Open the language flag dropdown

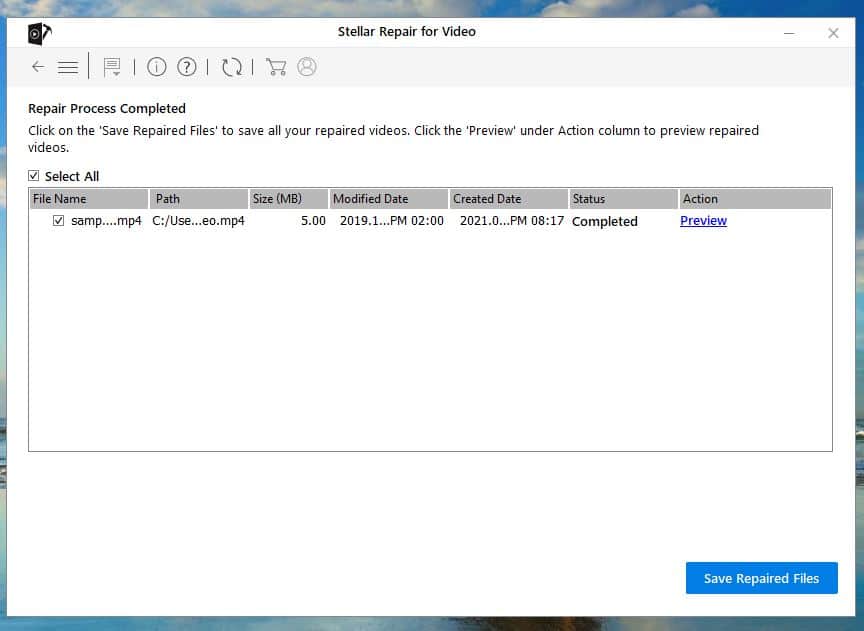tap(113, 67)
